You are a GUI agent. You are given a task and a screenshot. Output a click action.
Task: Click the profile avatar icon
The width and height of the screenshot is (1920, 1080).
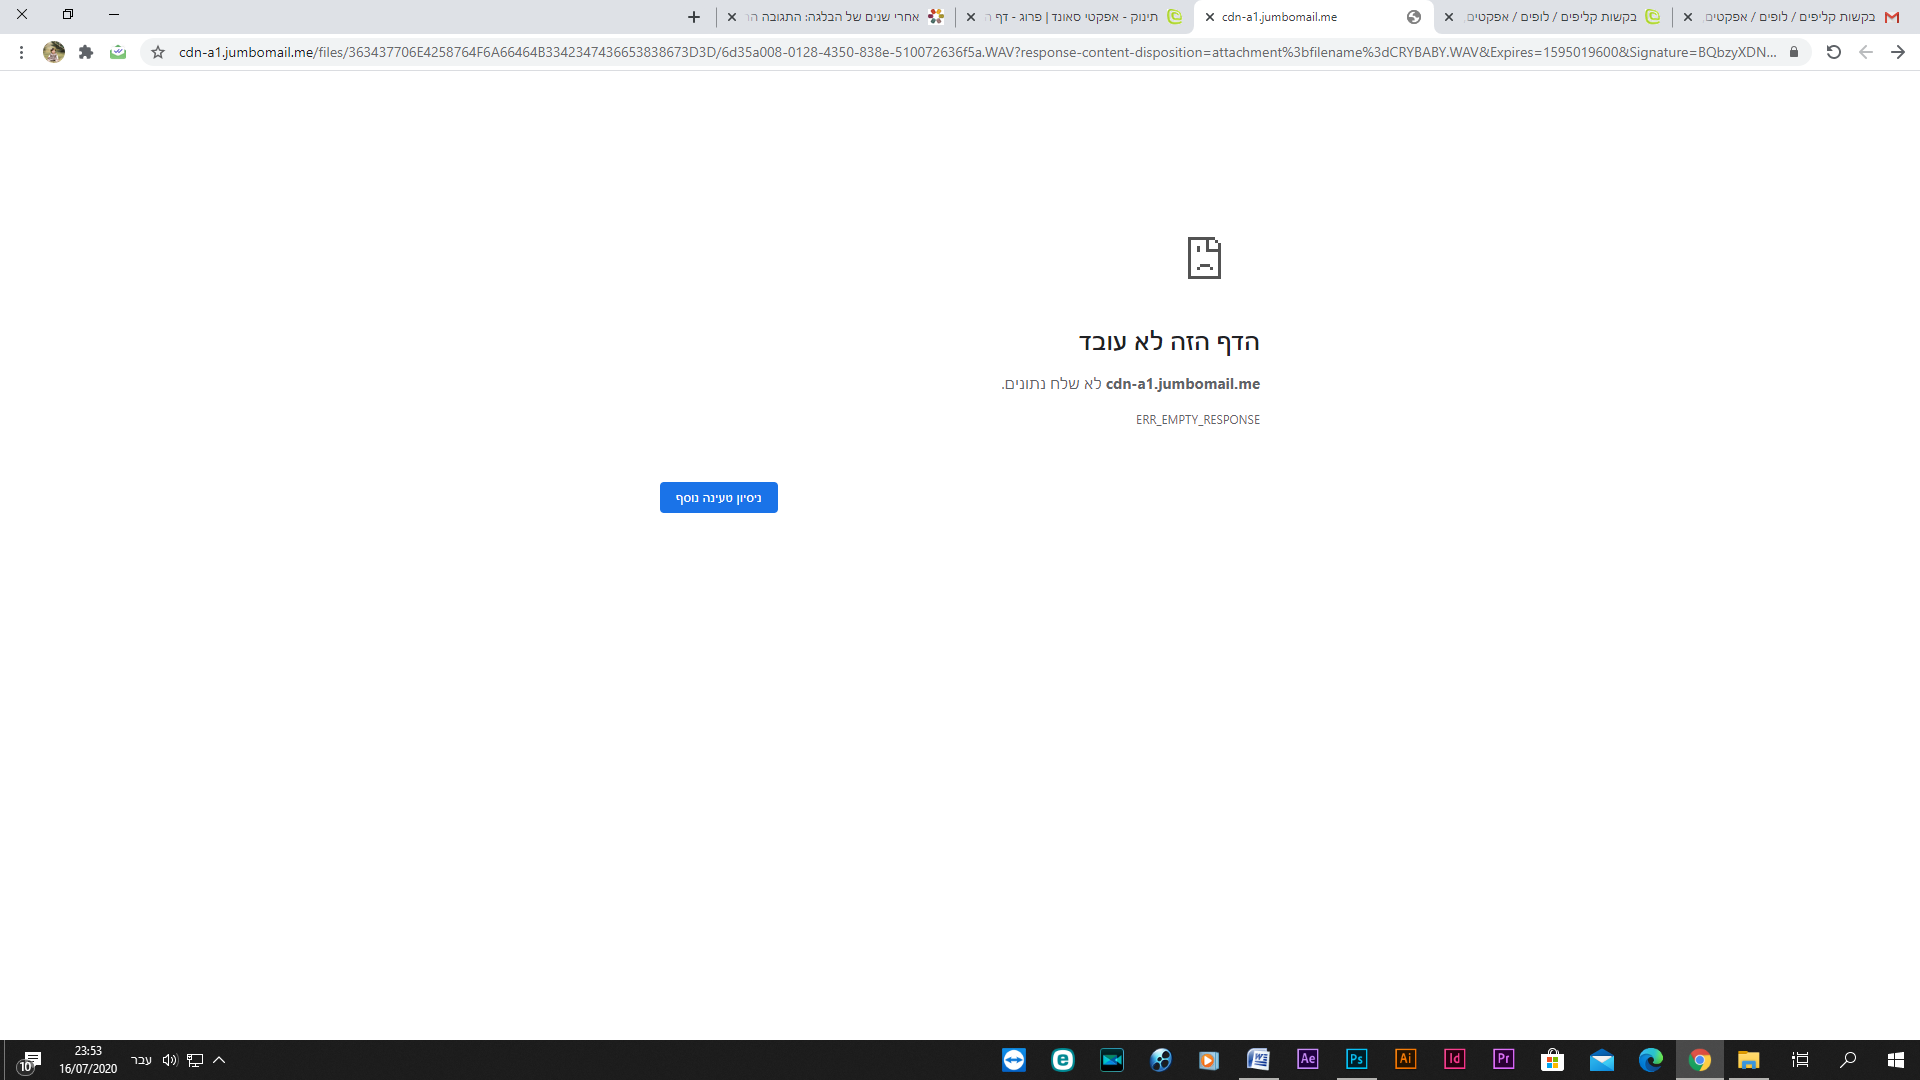coord(54,52)
